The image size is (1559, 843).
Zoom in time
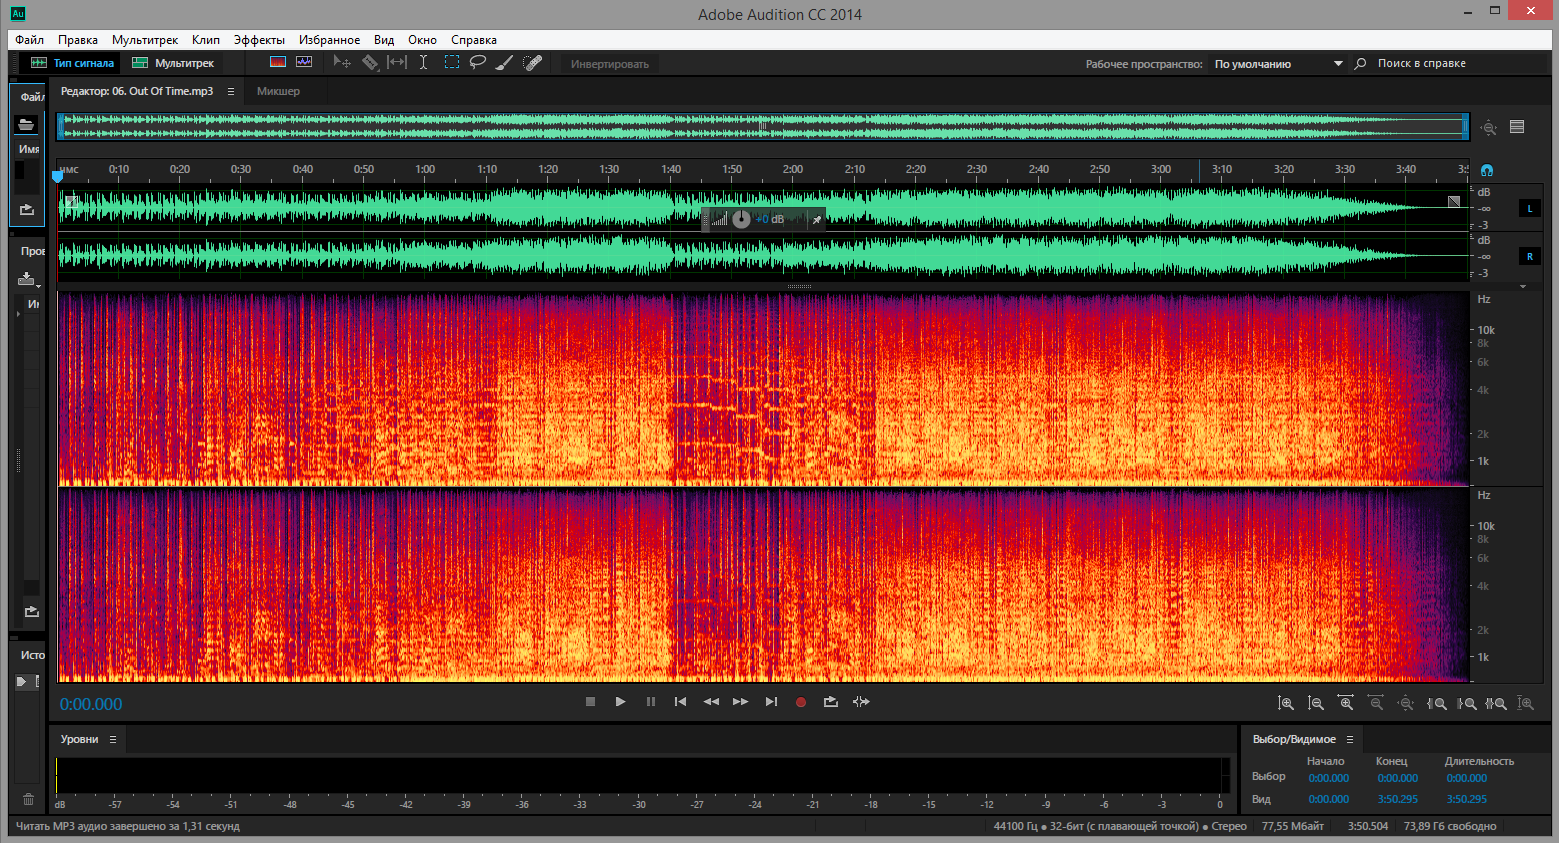click(1346, 704)
